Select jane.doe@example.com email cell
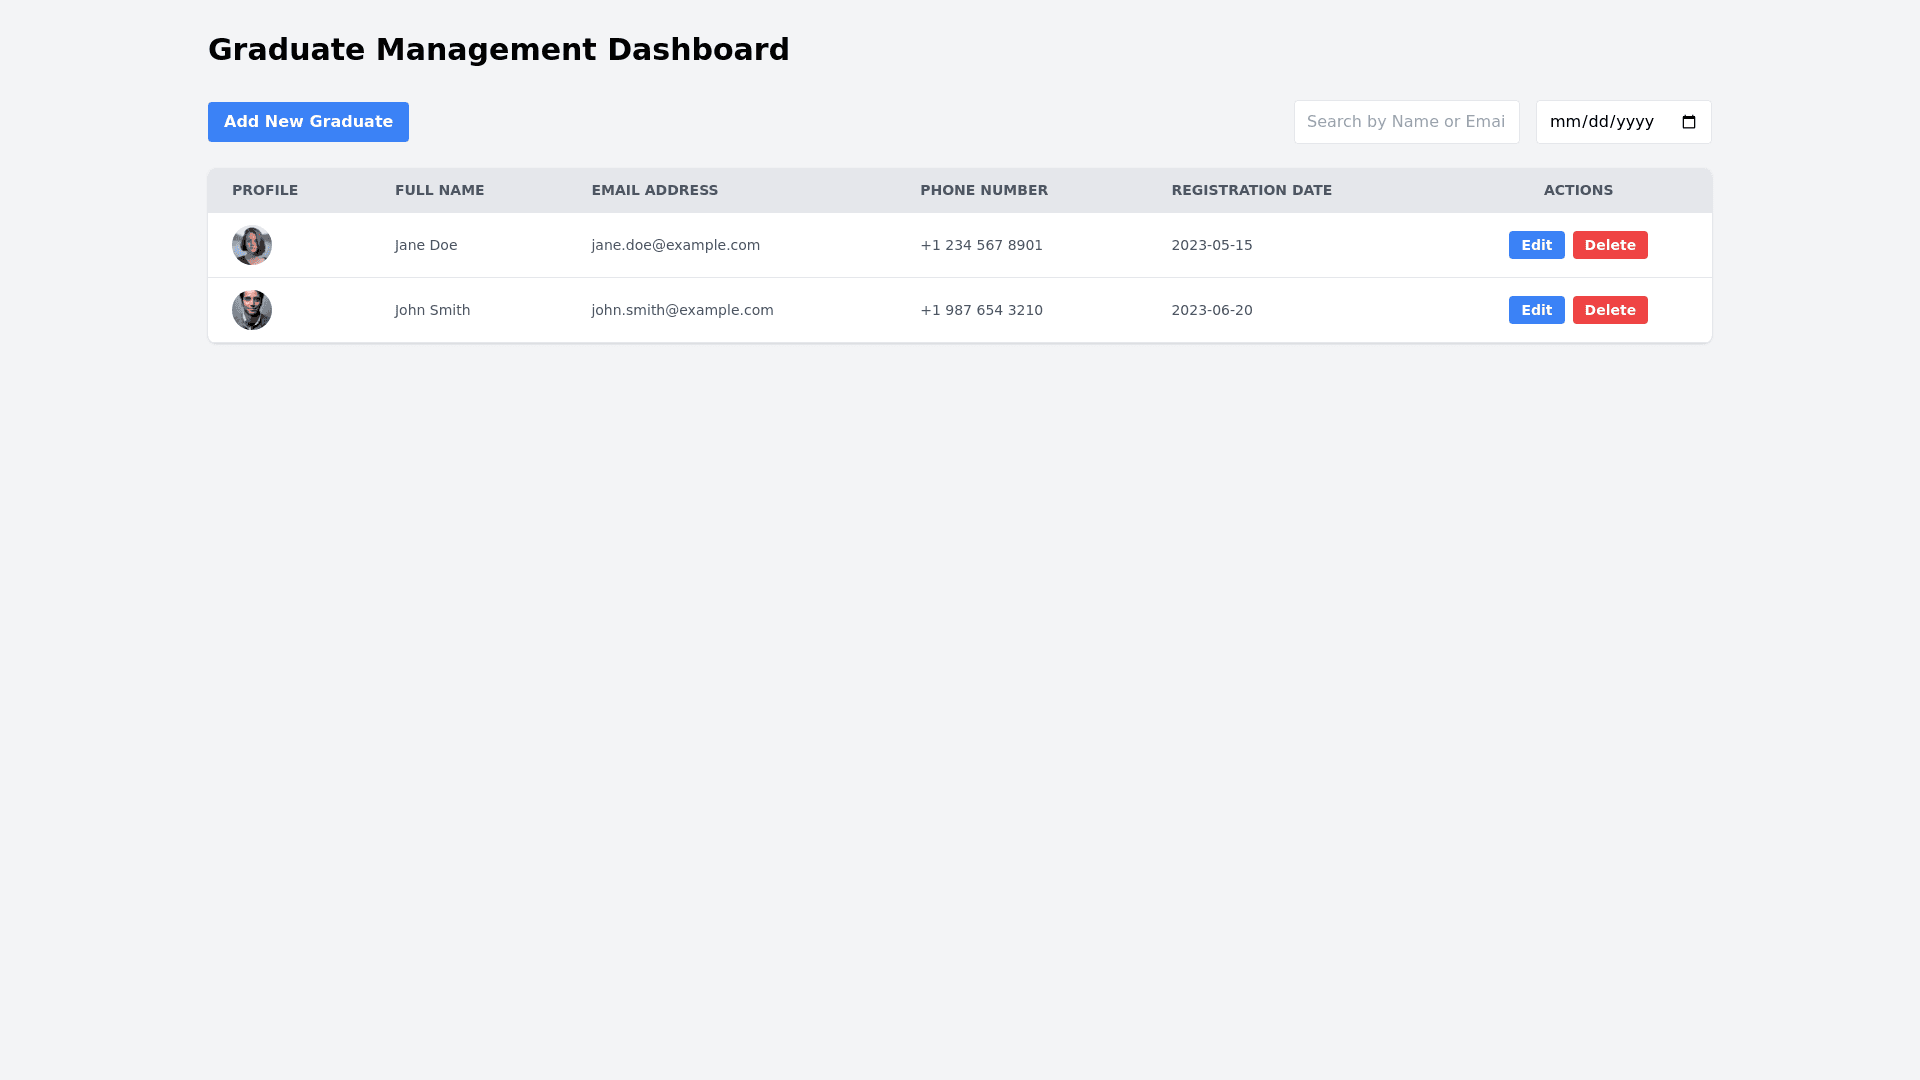 coord(675,245)
